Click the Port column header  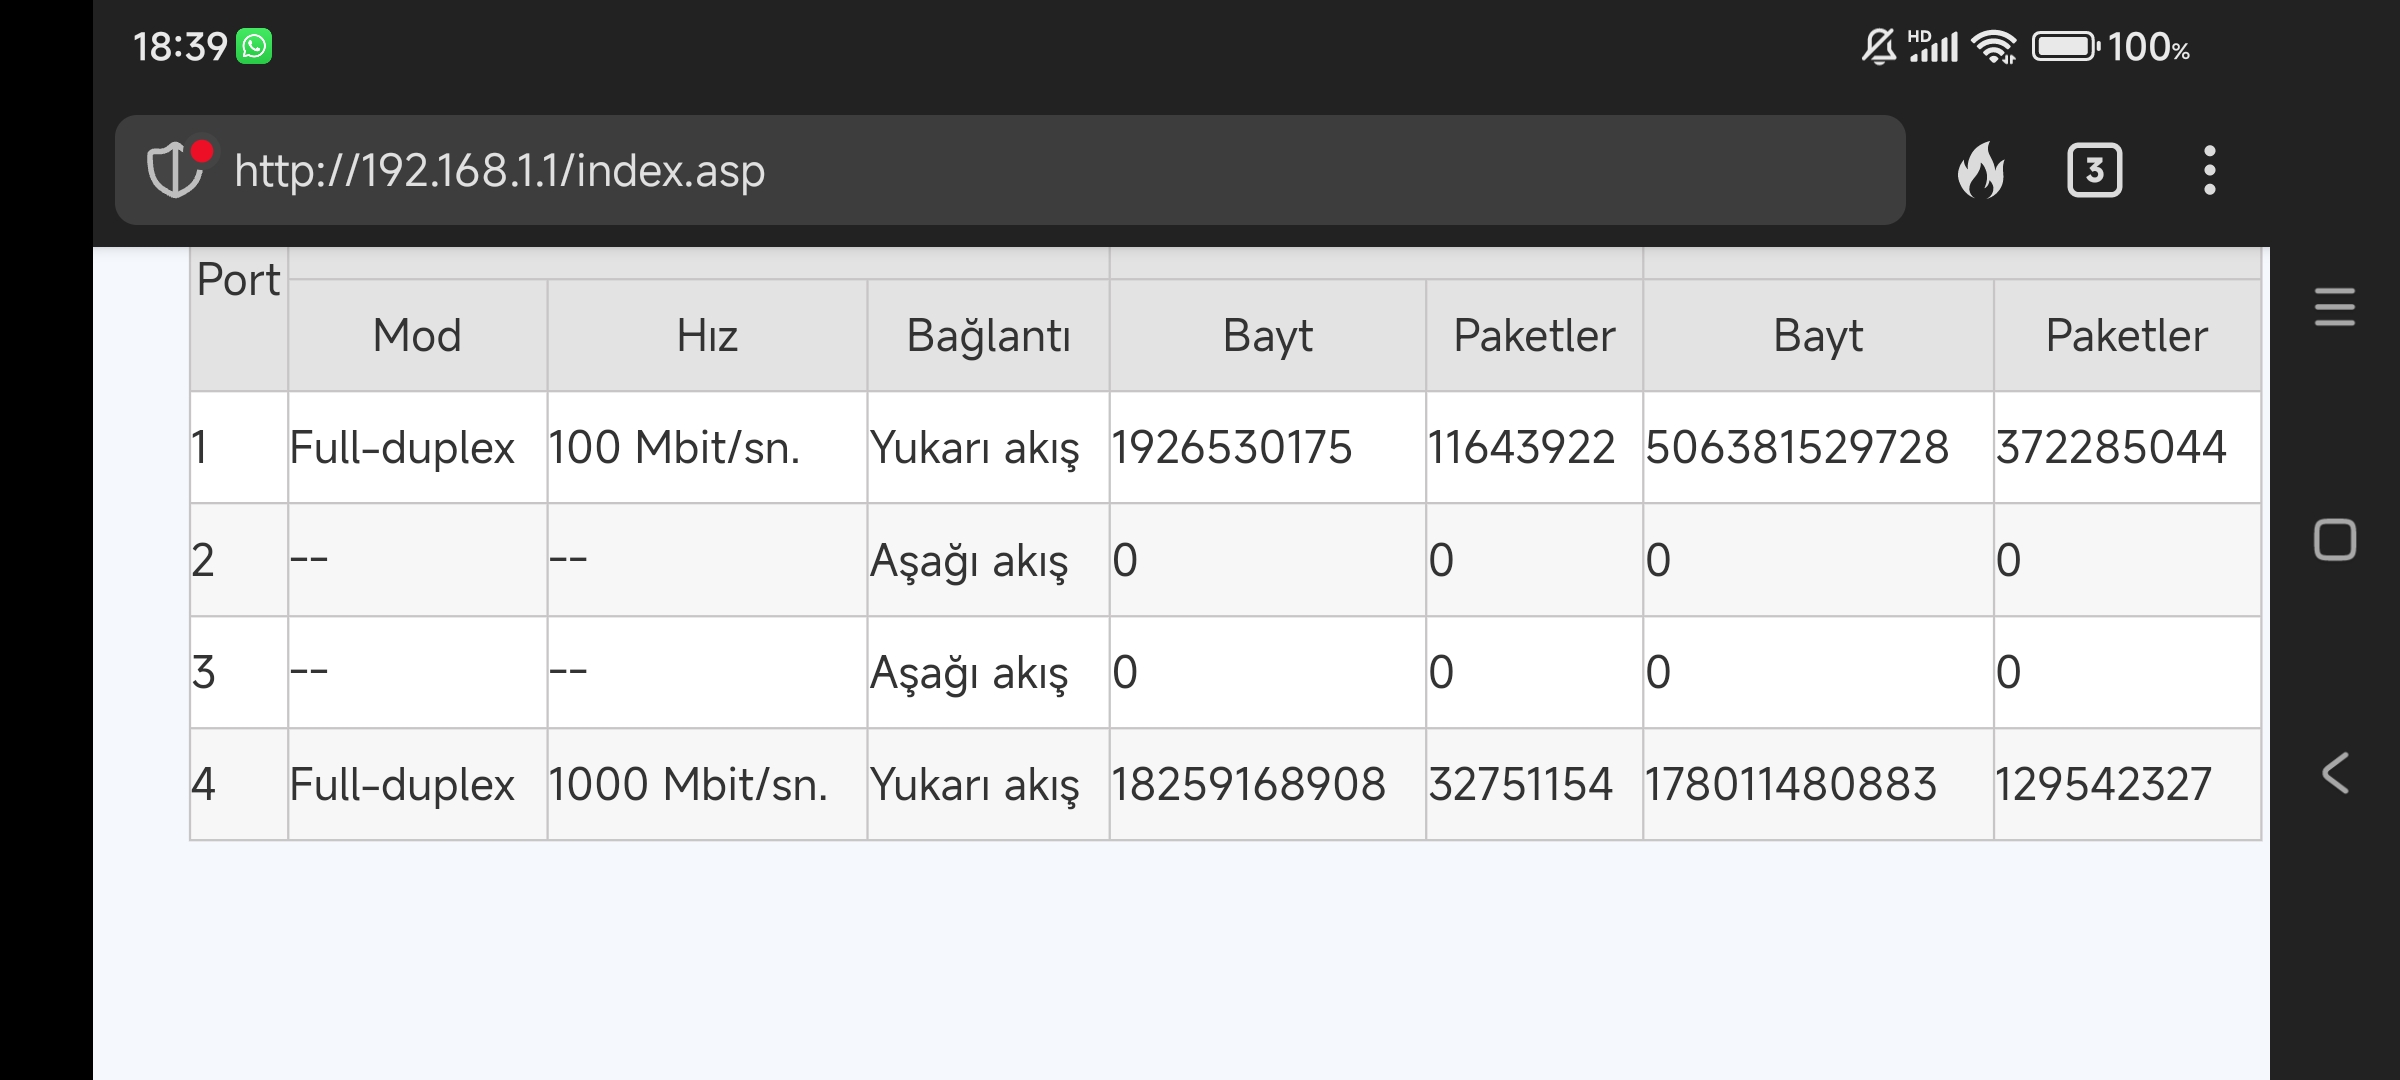click(238, 280)
